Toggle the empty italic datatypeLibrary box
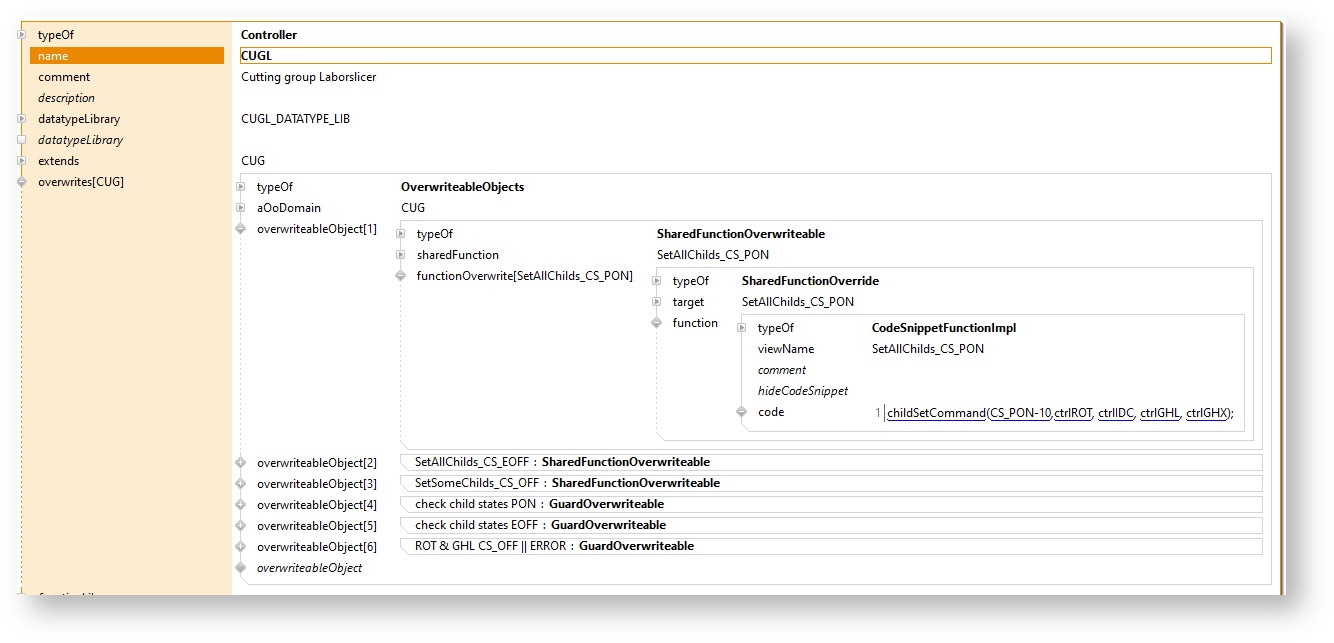 (x=21, y=140)
